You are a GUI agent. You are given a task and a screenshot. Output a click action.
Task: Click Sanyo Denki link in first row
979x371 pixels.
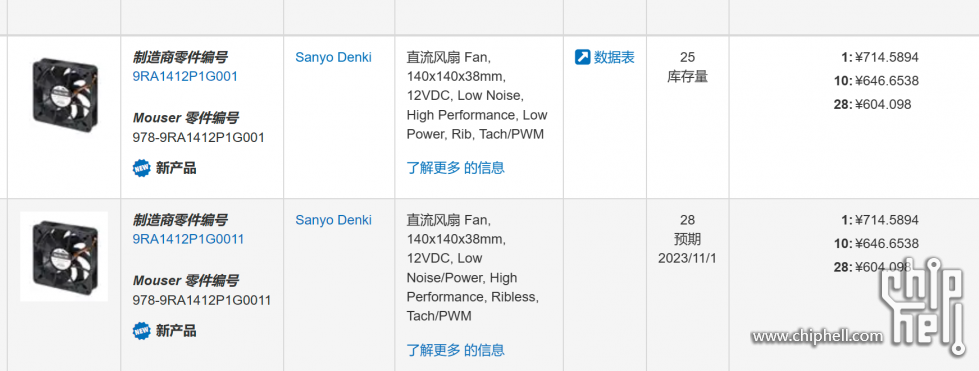coord(333,57)
